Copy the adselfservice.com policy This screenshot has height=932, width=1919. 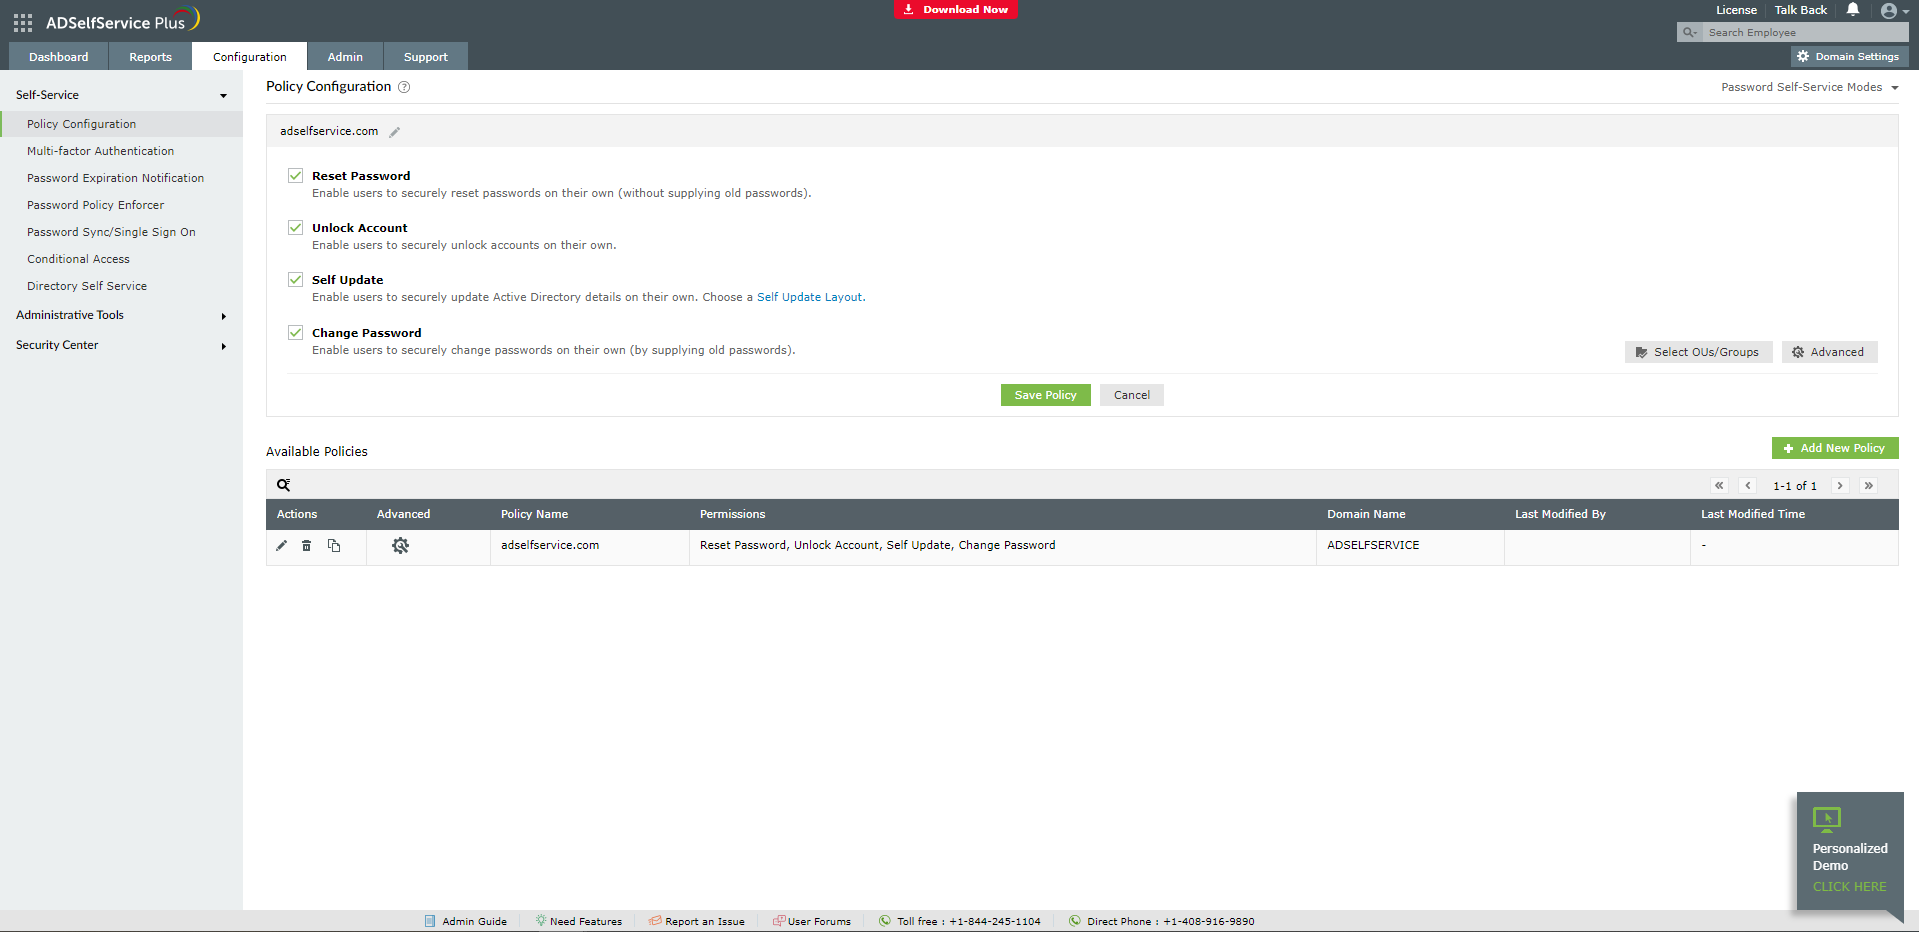pyautogui.click(x=334, y=546)
